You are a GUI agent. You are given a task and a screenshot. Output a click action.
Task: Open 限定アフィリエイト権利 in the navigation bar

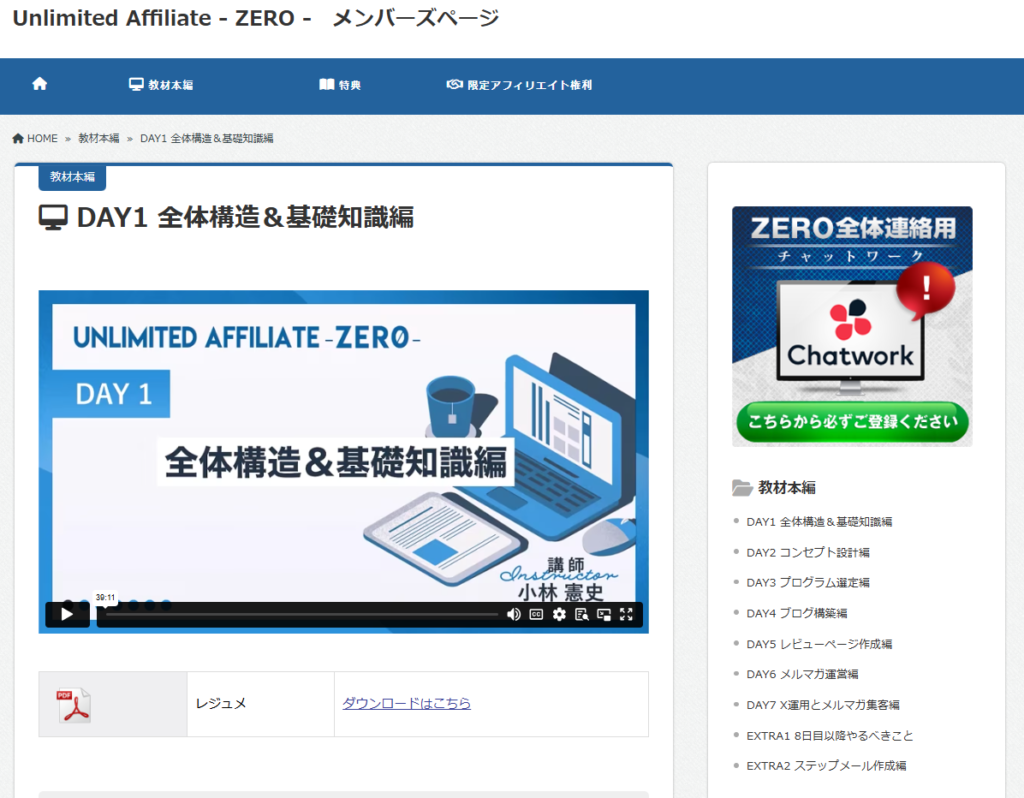(x=519, y=85)
